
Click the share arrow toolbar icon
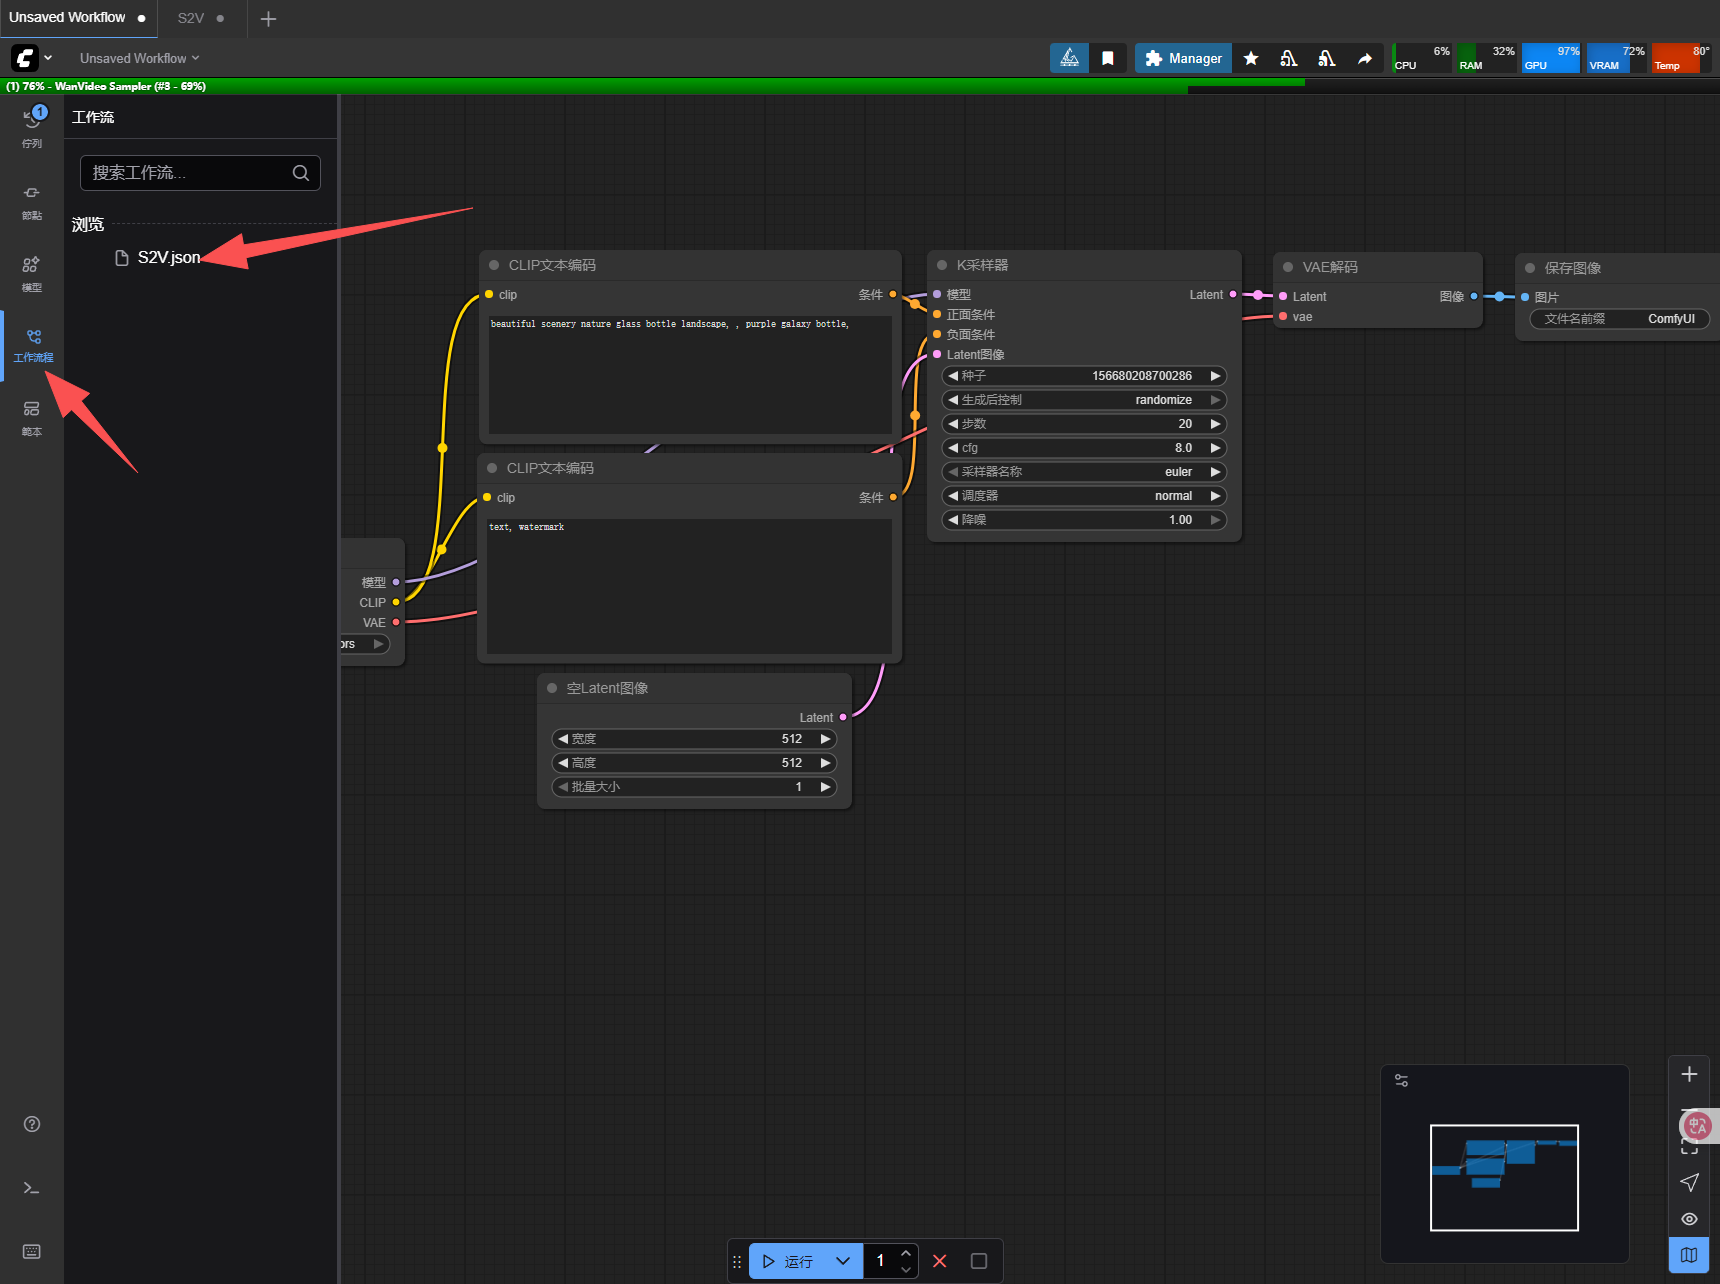[x=1365, y=58]
